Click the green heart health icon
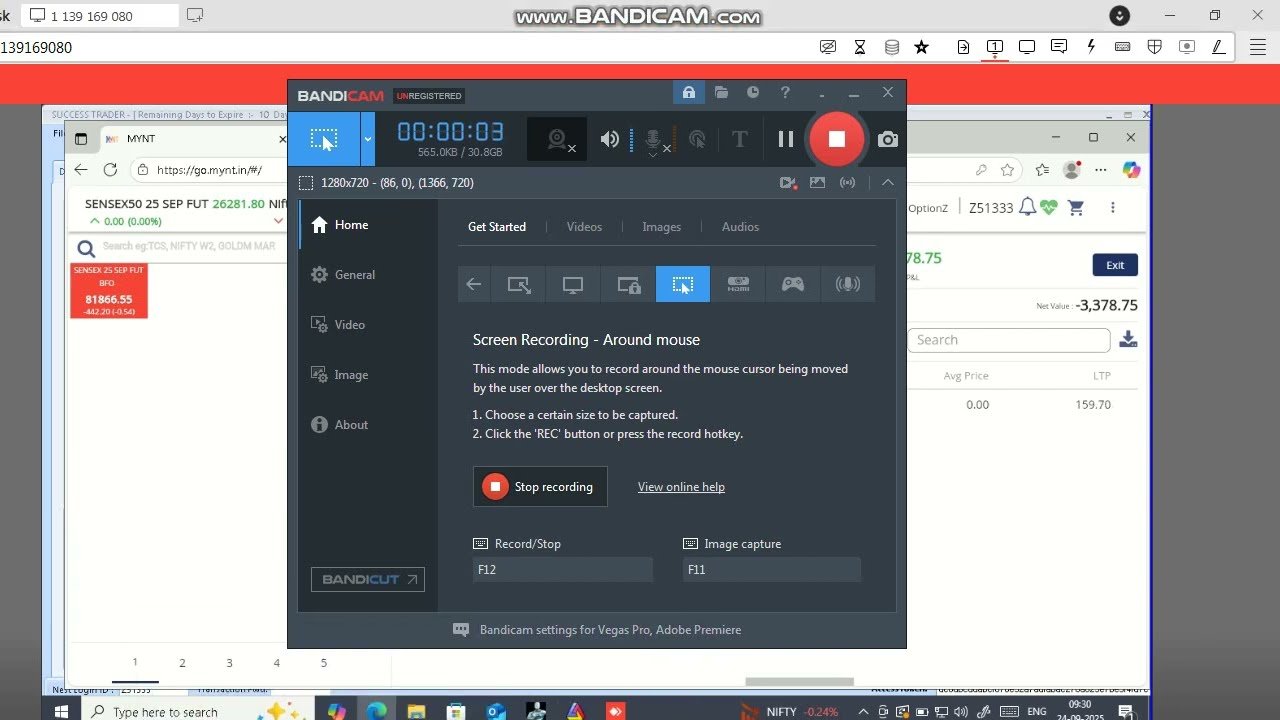 [1048, 208]
